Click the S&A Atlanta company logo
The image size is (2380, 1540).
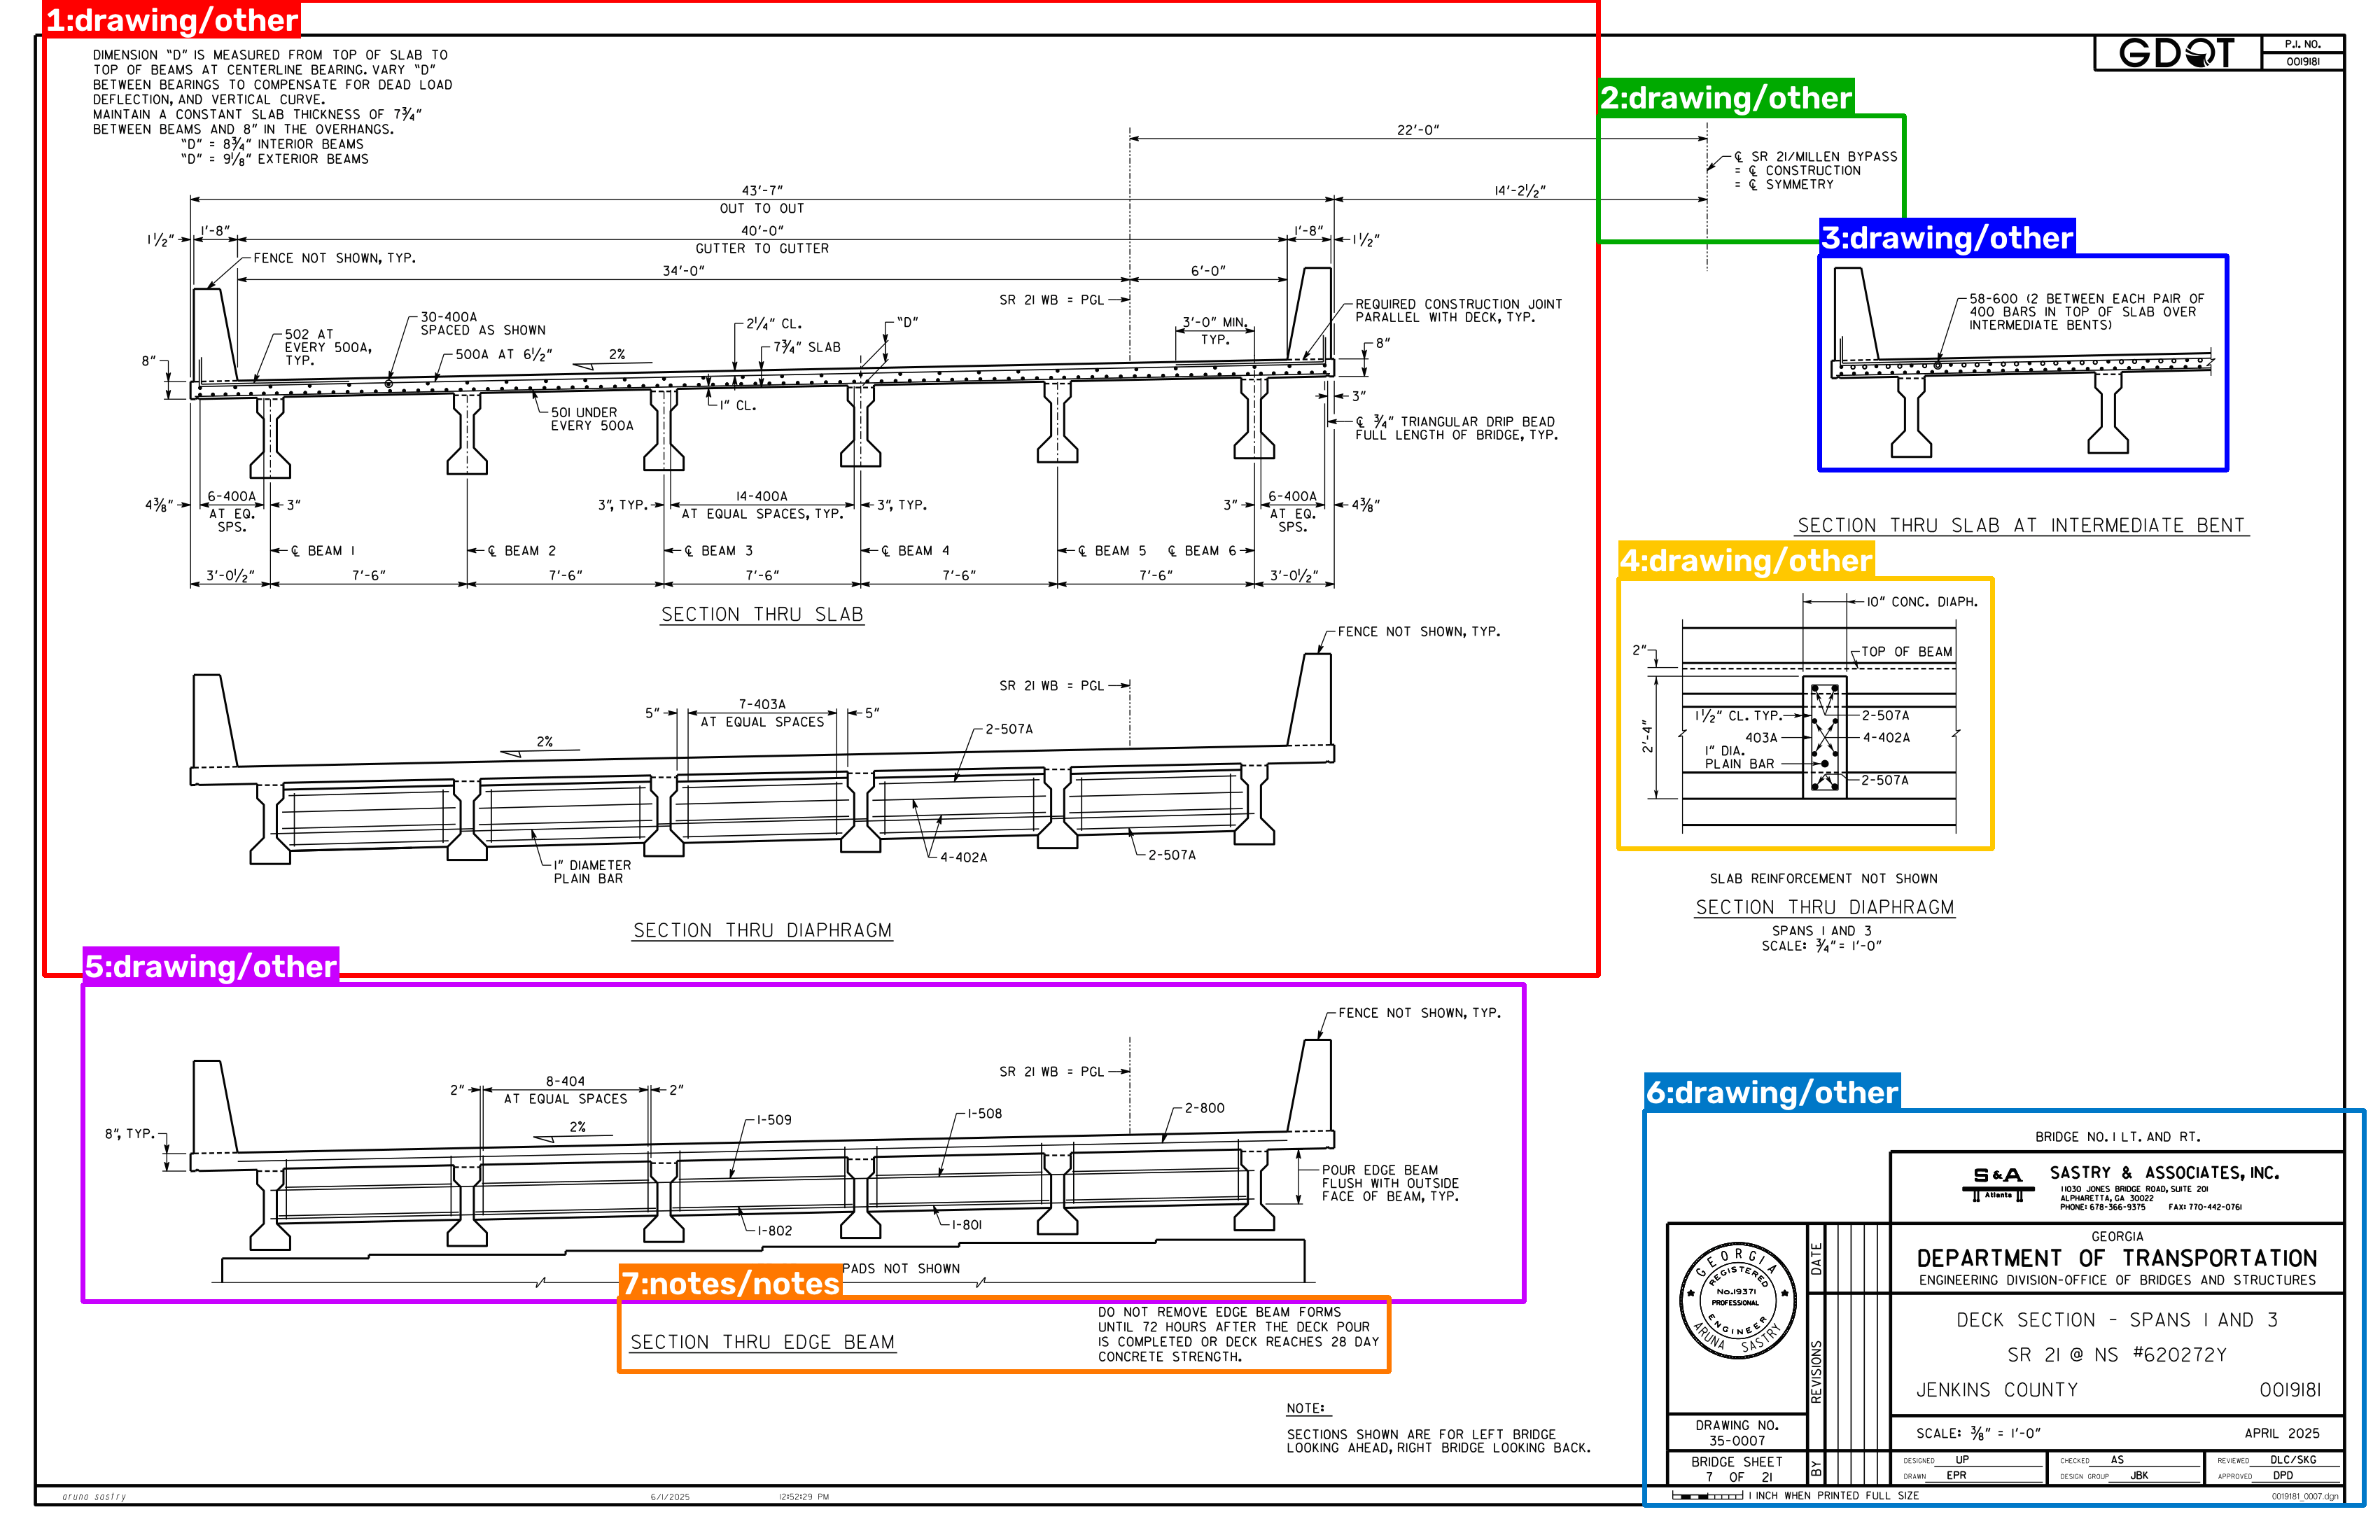click(1998, 1182)
